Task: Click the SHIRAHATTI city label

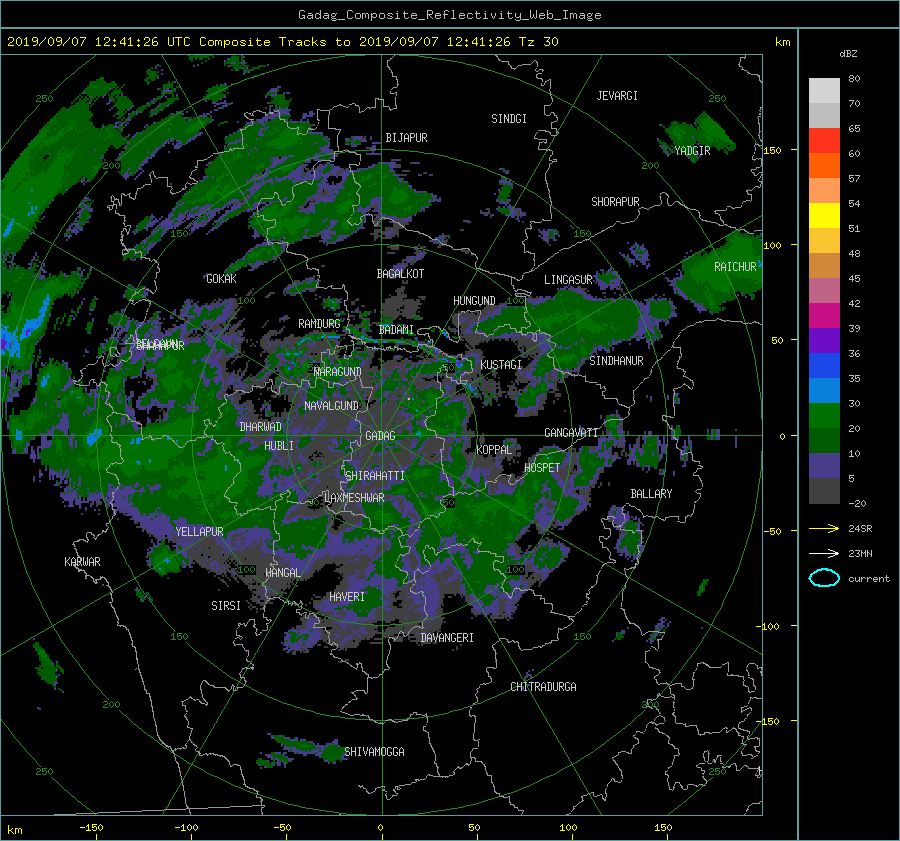Action: coord(375,476)
